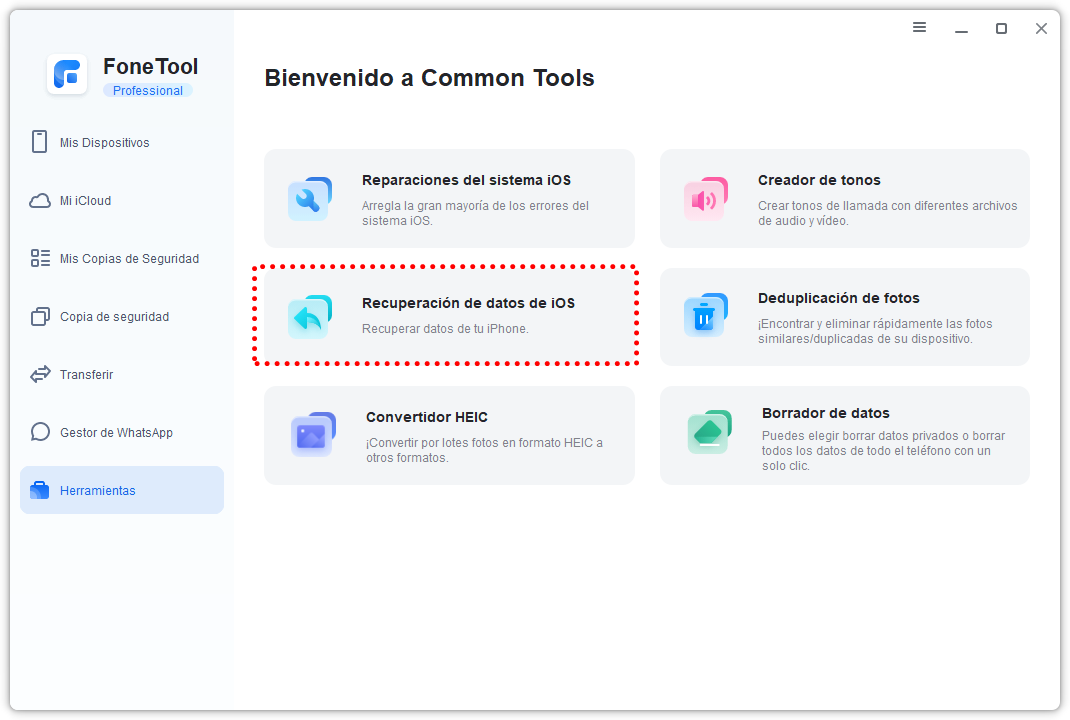Click the Transferir arrows icon

40,375
